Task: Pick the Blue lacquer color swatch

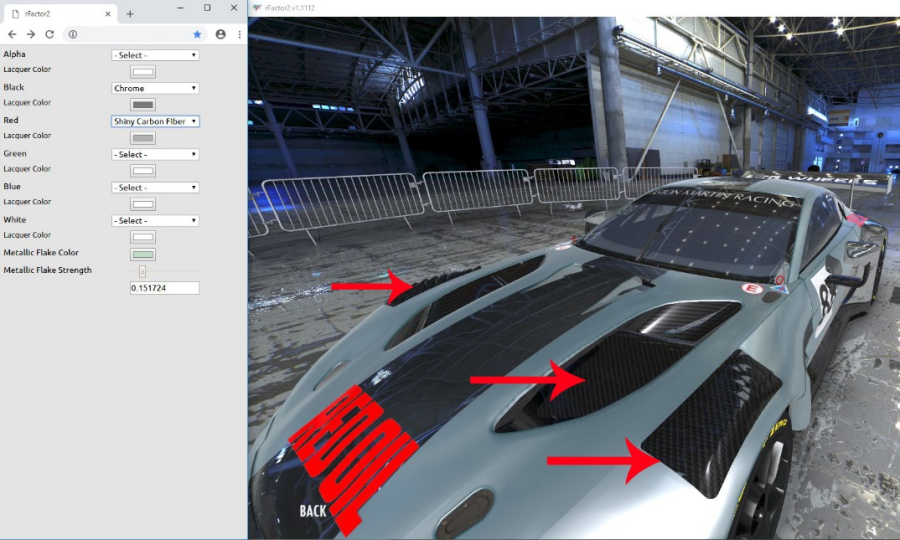Action: click(x=143, y=204)
